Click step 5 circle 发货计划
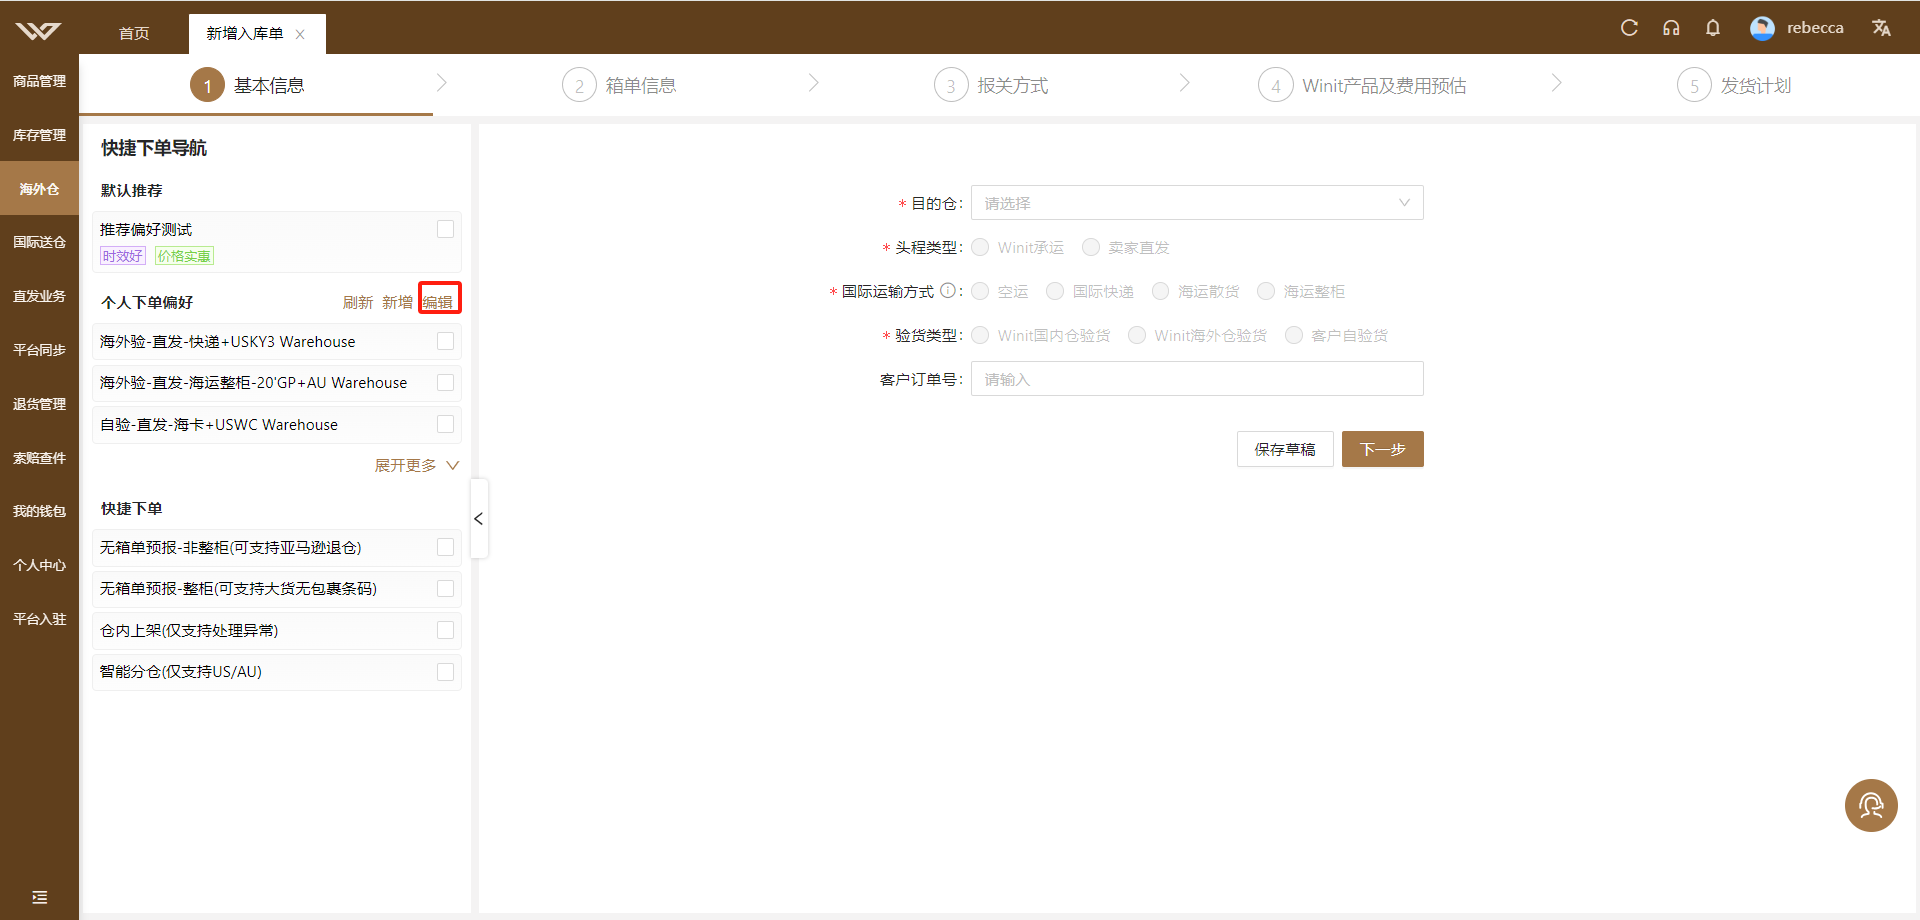 click(1694, 86)
